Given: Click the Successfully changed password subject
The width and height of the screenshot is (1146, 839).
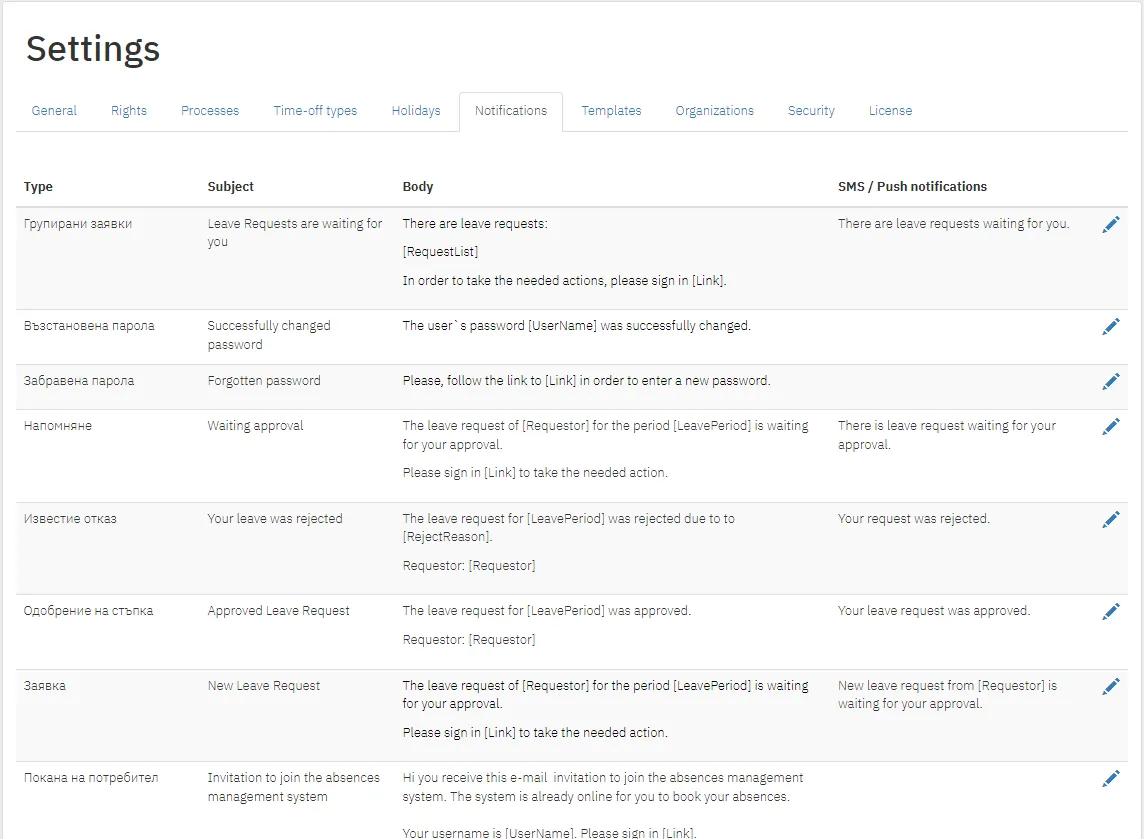Looking at the screenshot, I should 269,335.
